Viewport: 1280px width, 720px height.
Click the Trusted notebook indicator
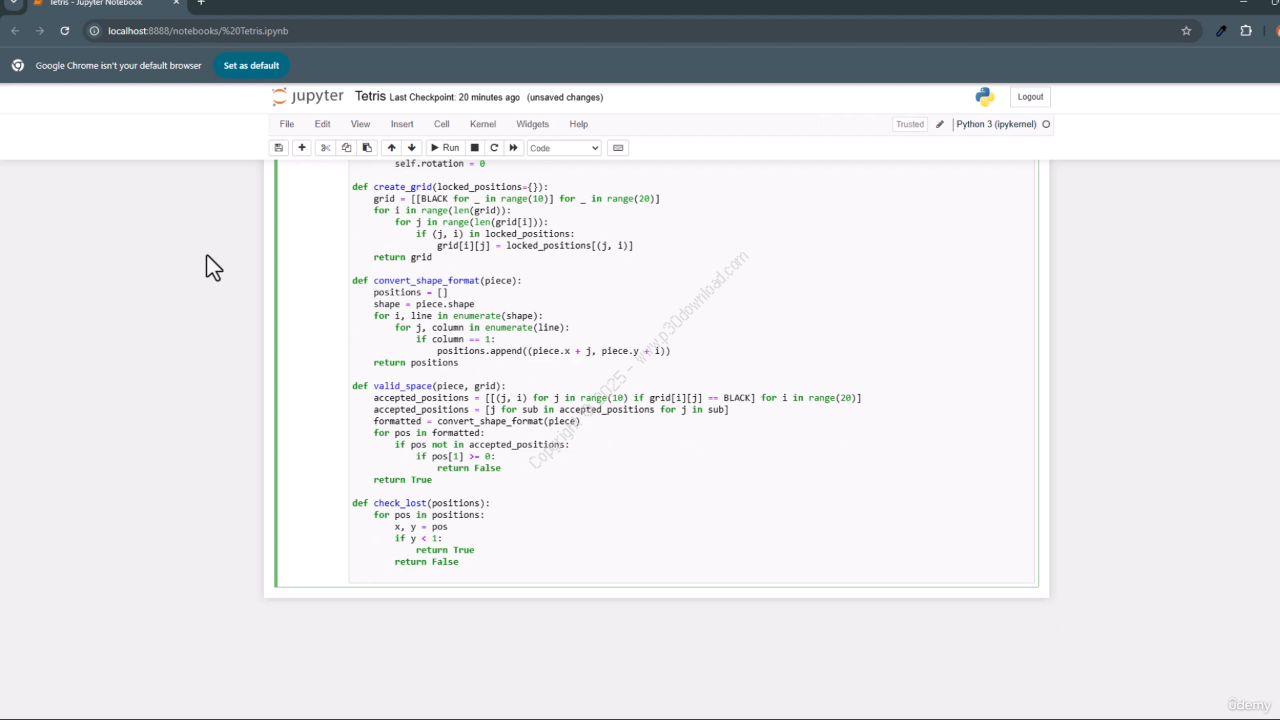(x=909, y=124)
